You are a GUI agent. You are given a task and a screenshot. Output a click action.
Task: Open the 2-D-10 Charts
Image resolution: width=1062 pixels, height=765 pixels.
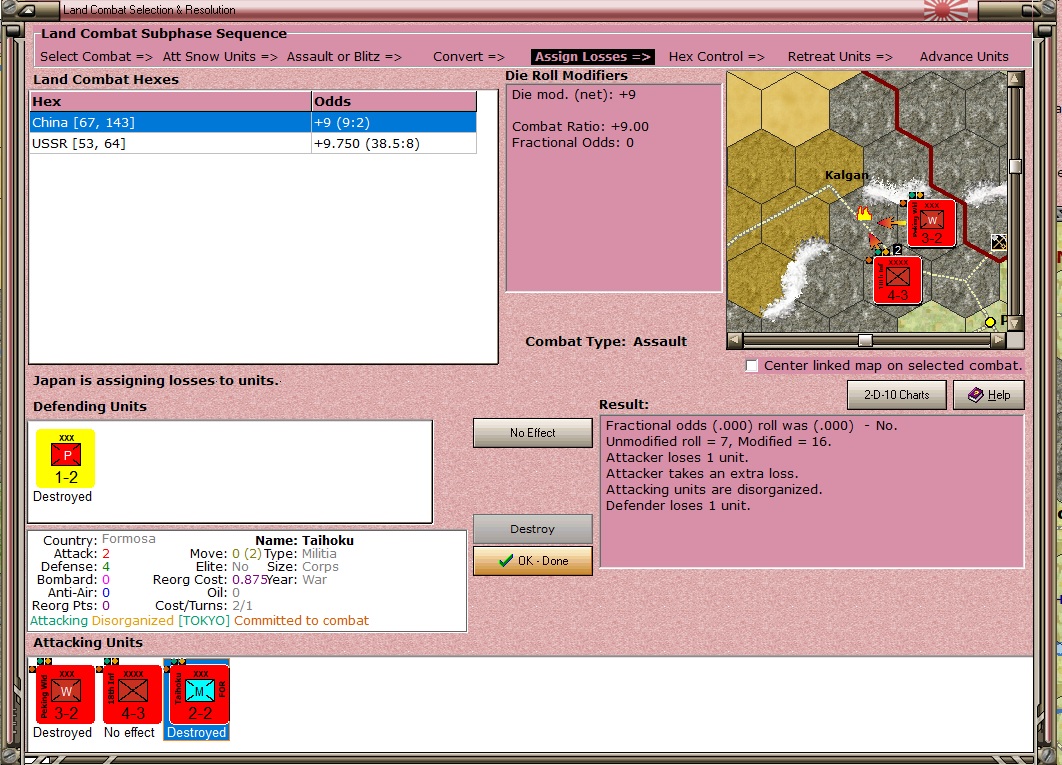click(896, 395)
